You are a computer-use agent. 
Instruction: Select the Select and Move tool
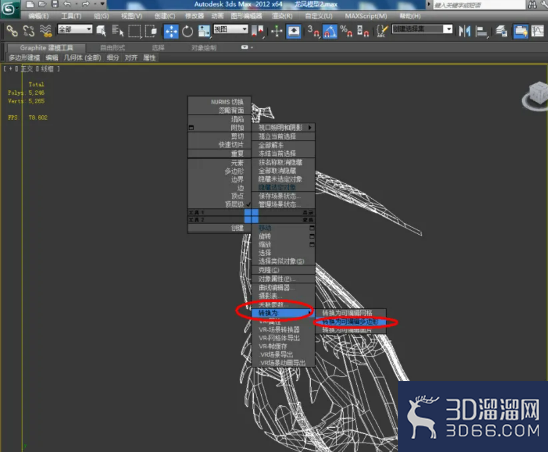(x=171, y=31)
